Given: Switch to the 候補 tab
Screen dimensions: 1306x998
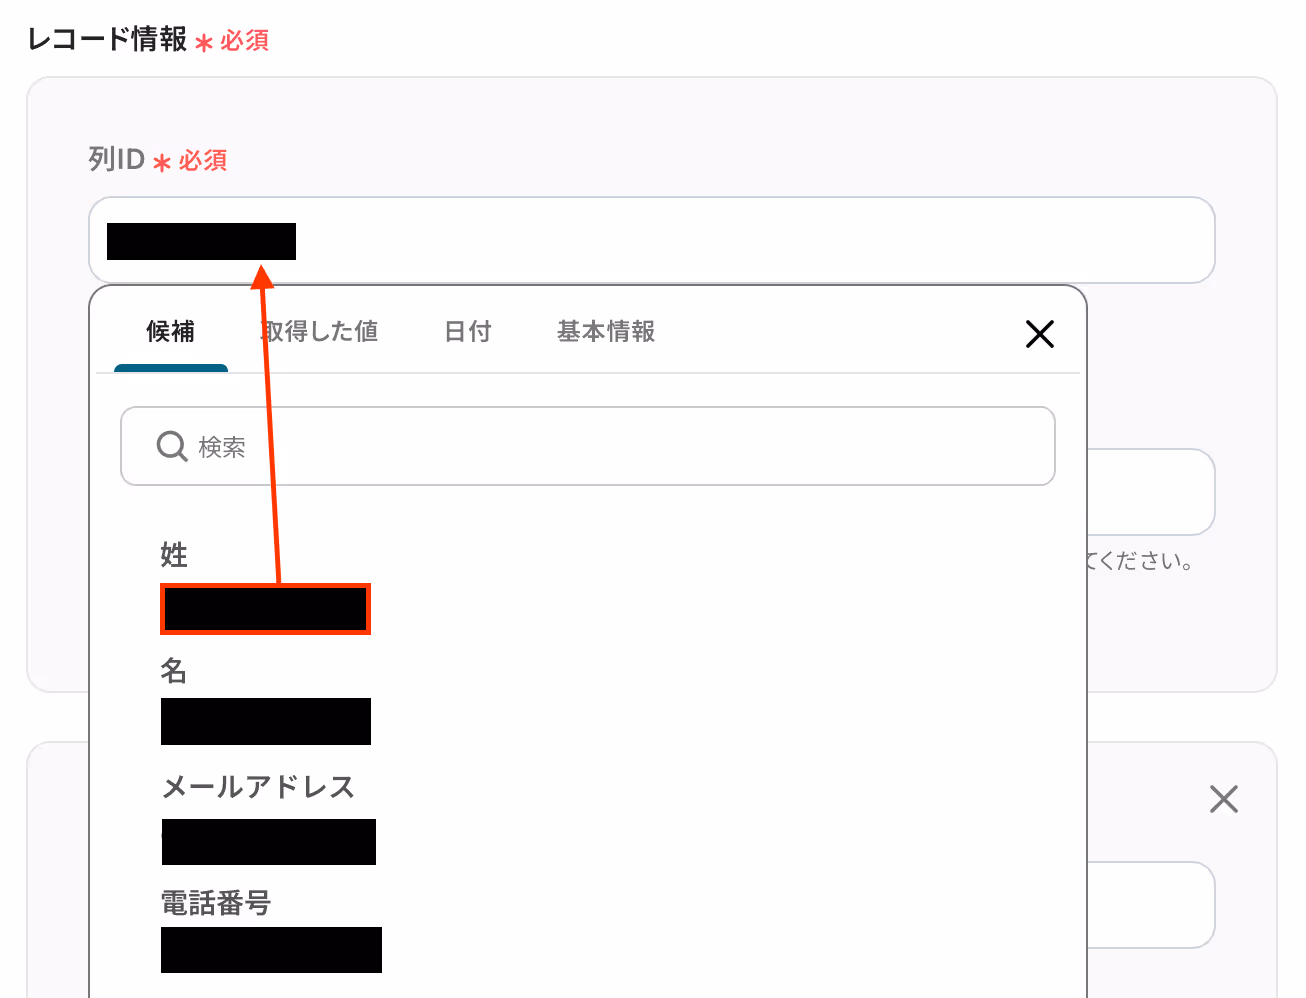Looking at the screenshot, I should [x=171, y=332].
